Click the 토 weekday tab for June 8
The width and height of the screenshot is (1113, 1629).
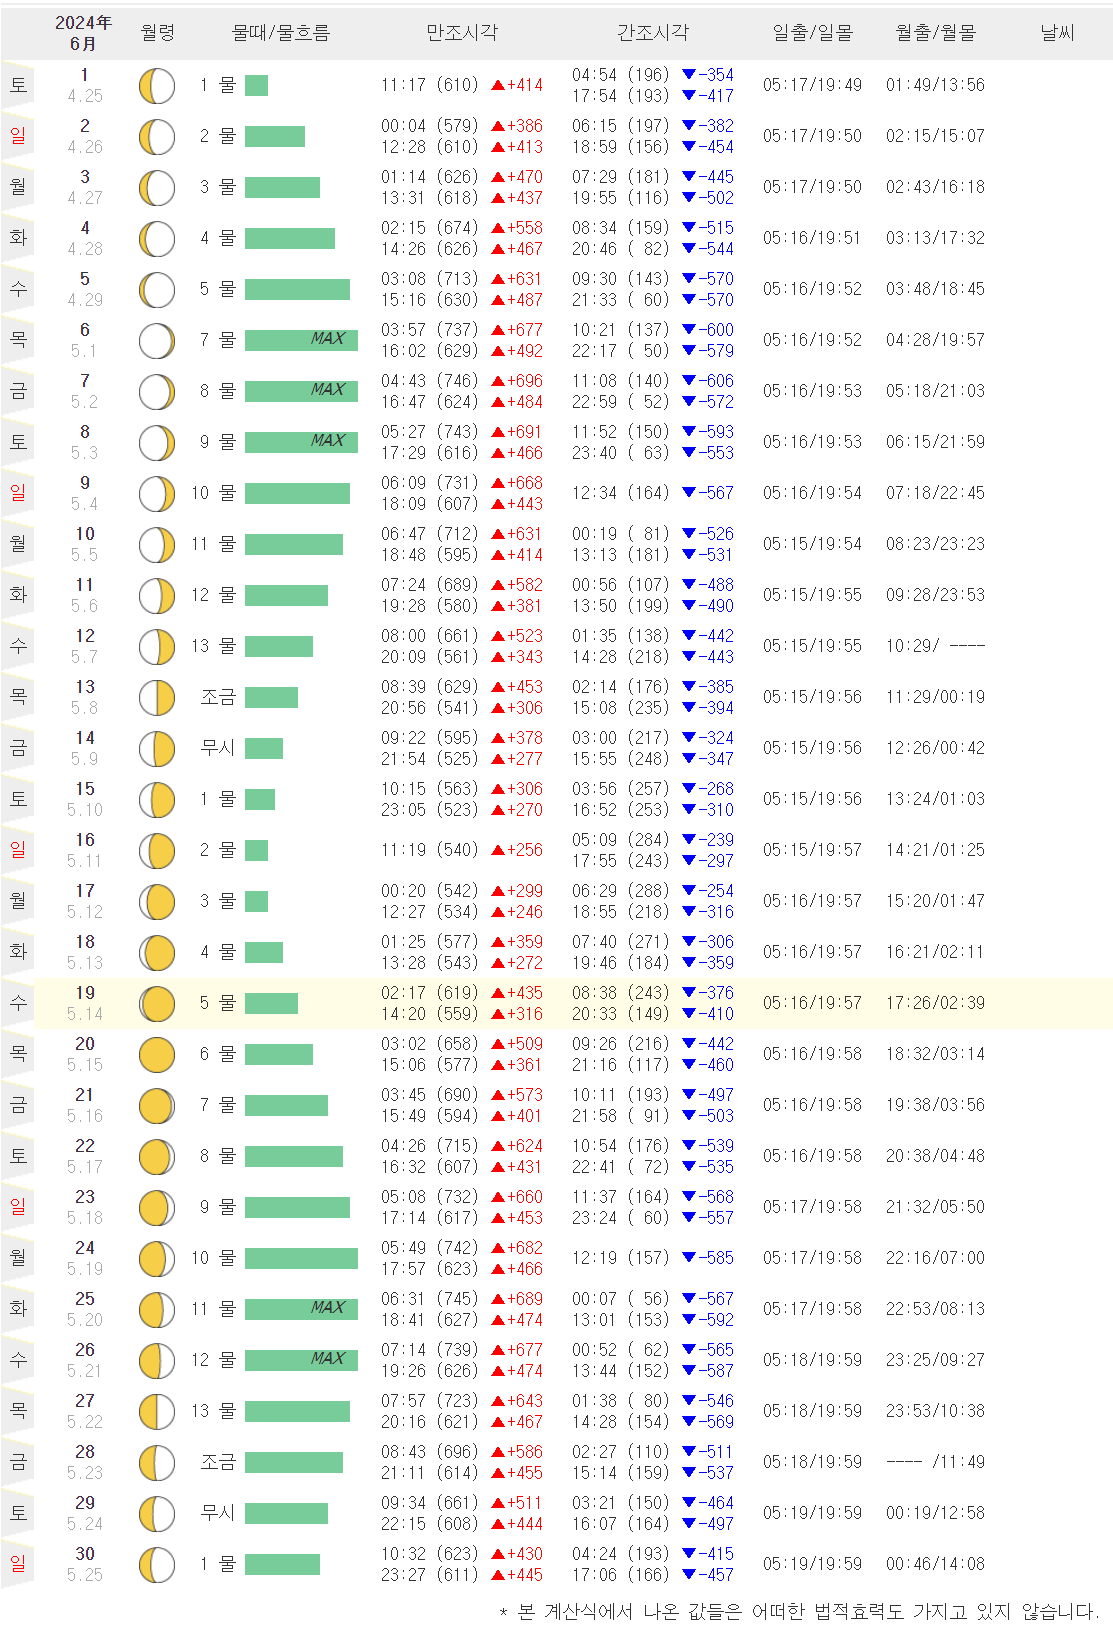pos(18,443)
